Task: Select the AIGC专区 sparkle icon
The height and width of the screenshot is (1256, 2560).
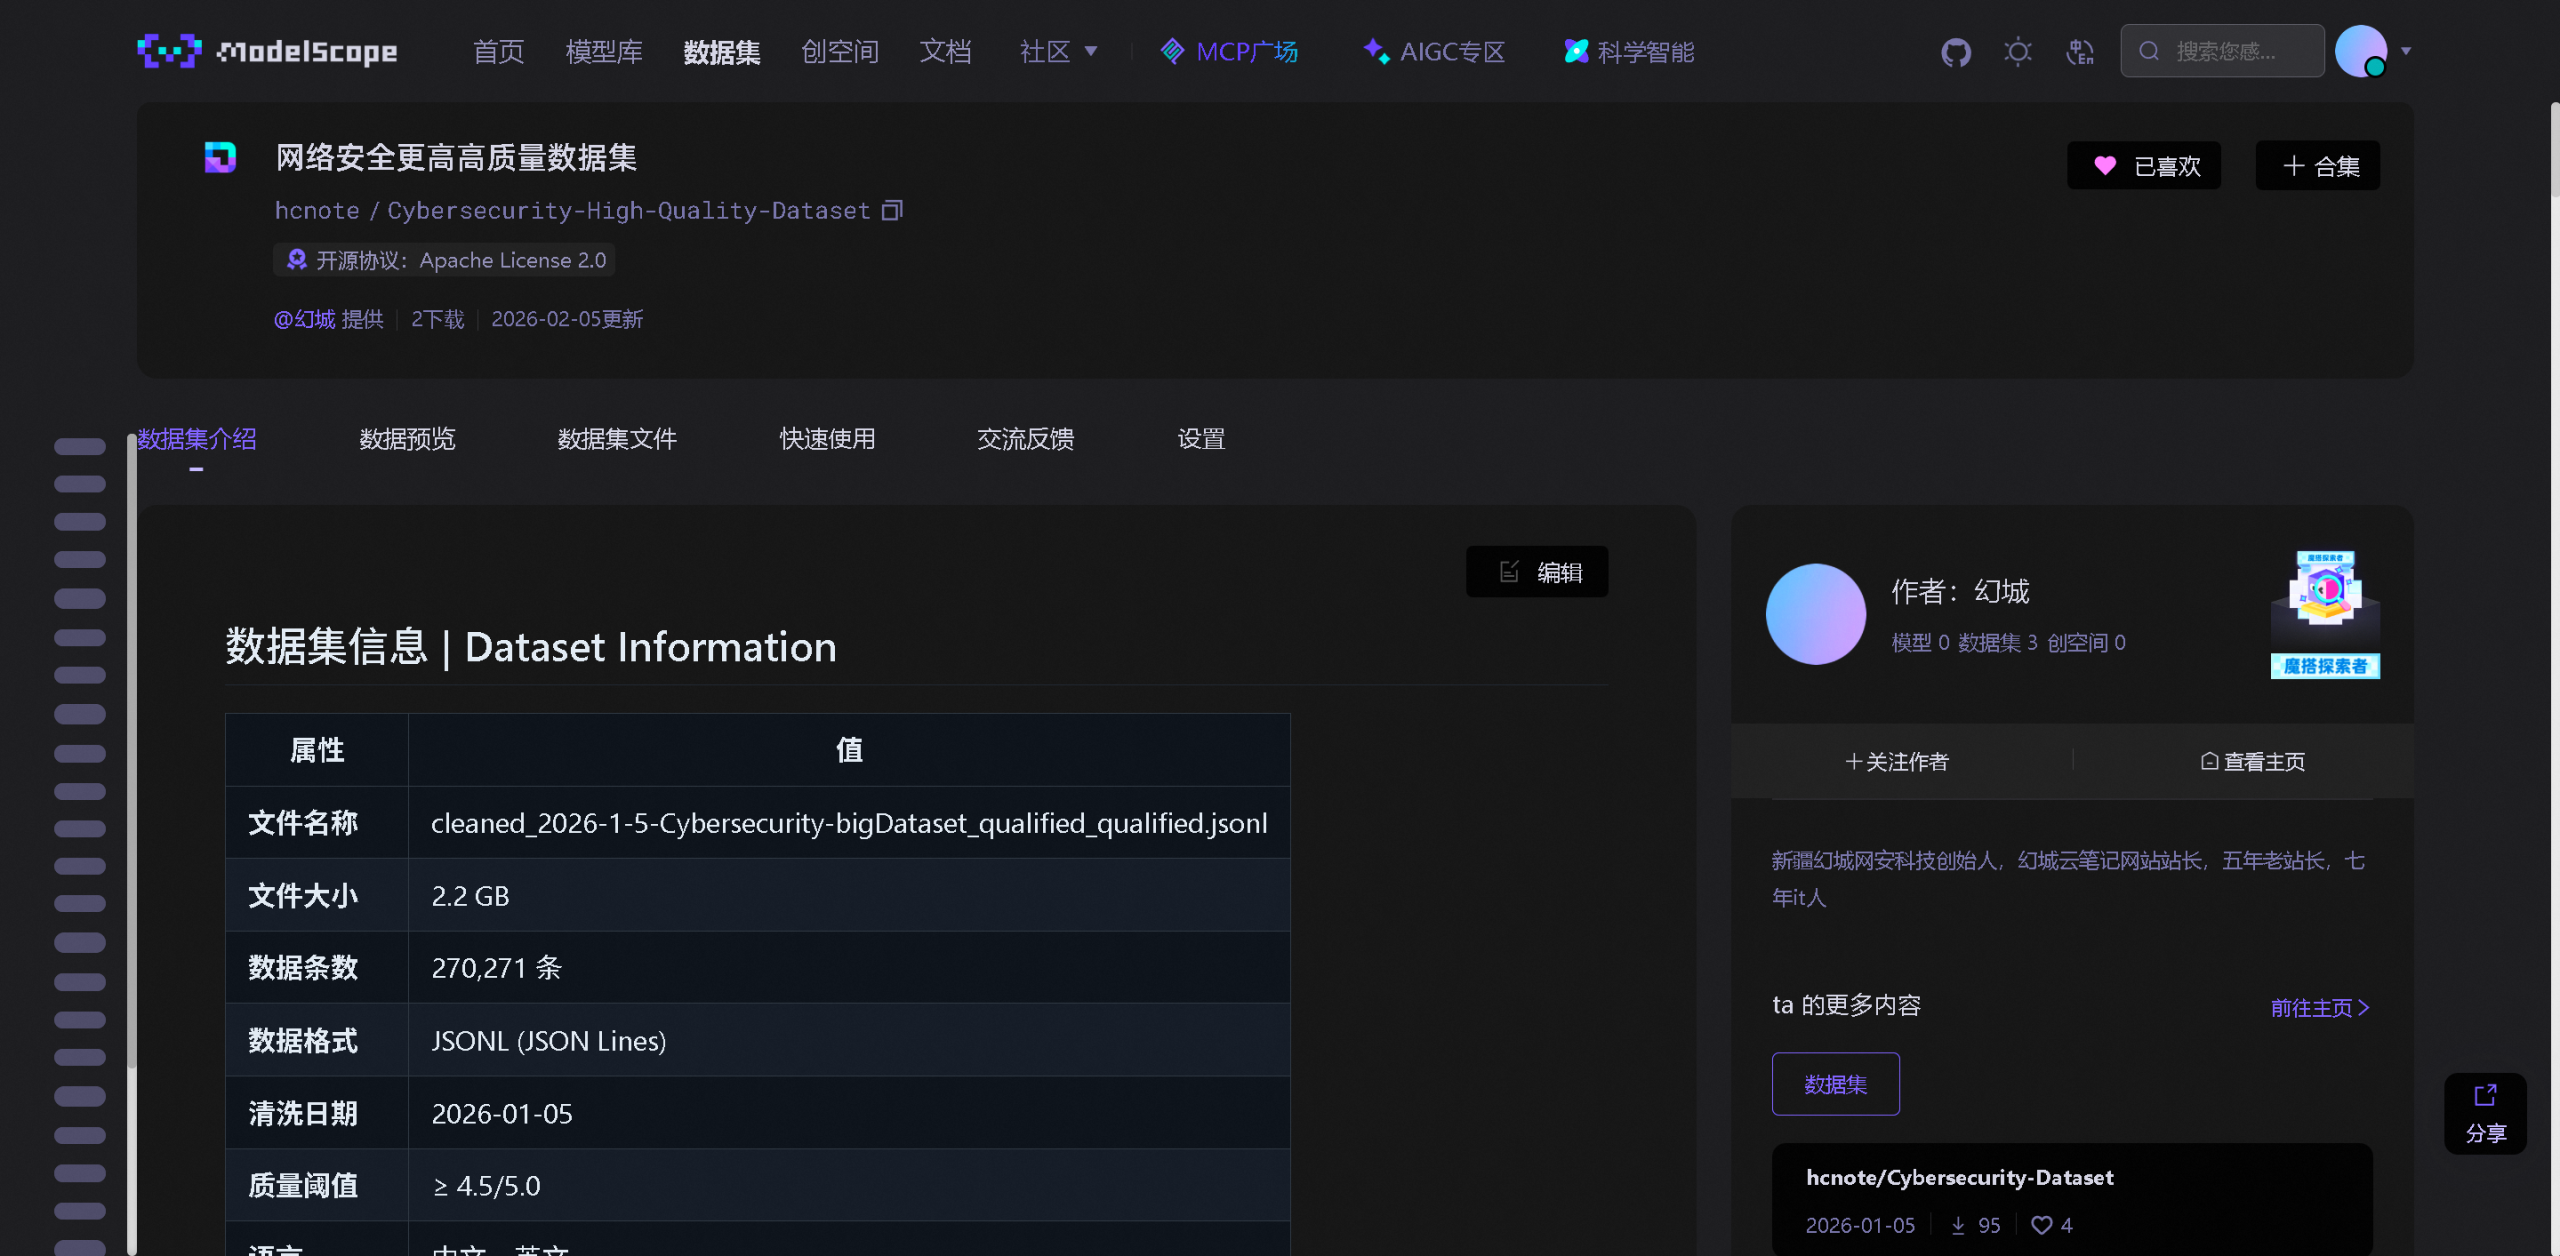Action: point(1376,51)
